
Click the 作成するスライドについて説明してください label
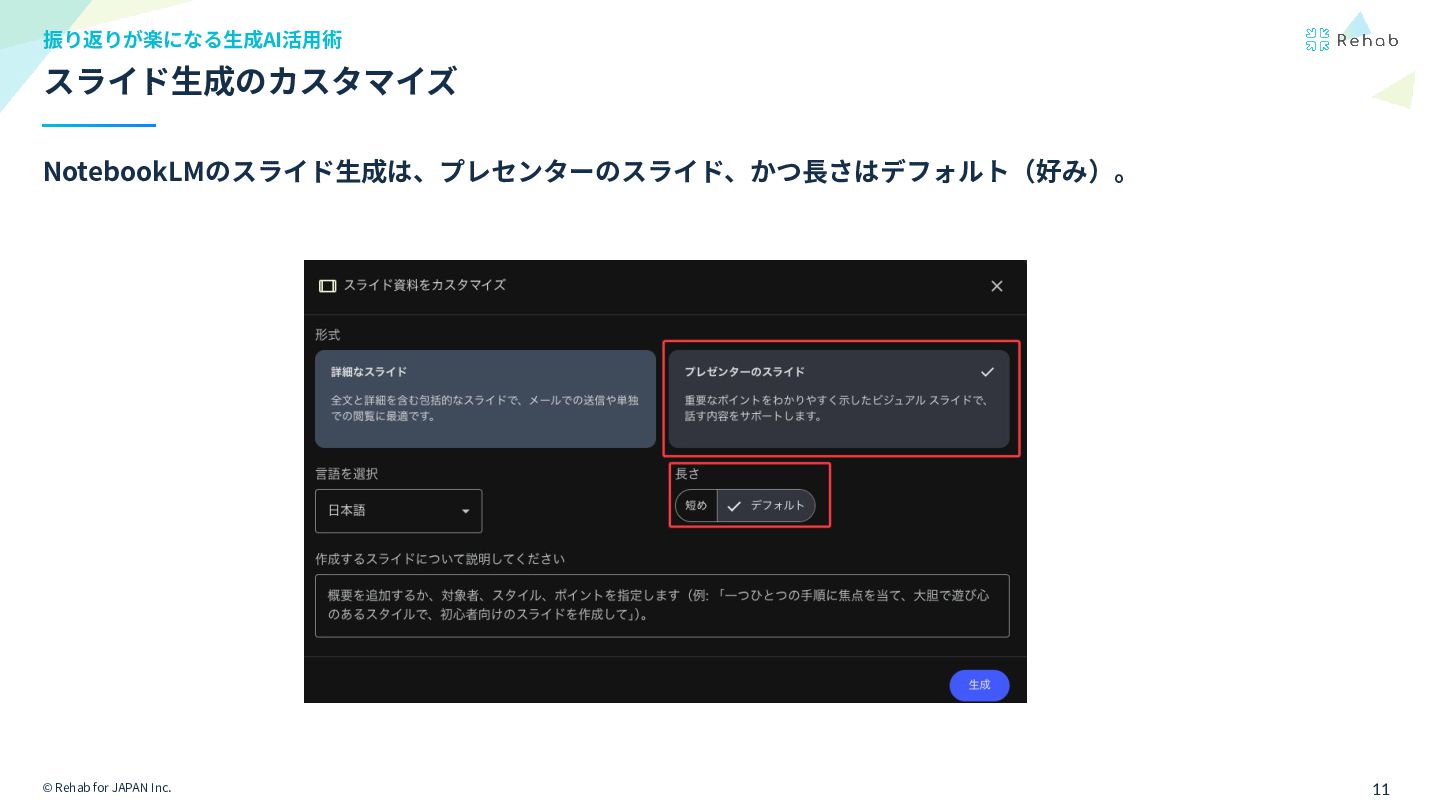[x=440, y=559]
